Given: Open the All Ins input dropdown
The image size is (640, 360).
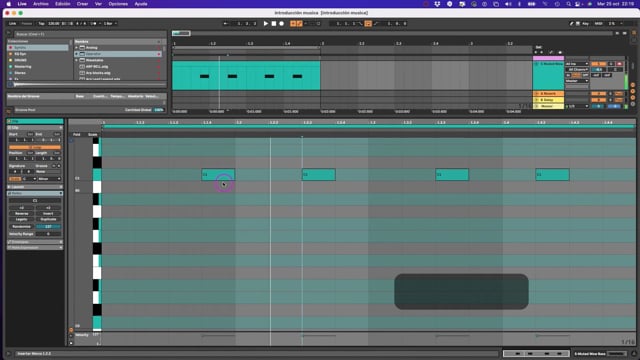Looking at the screenshot, I should tap(577, 64).
